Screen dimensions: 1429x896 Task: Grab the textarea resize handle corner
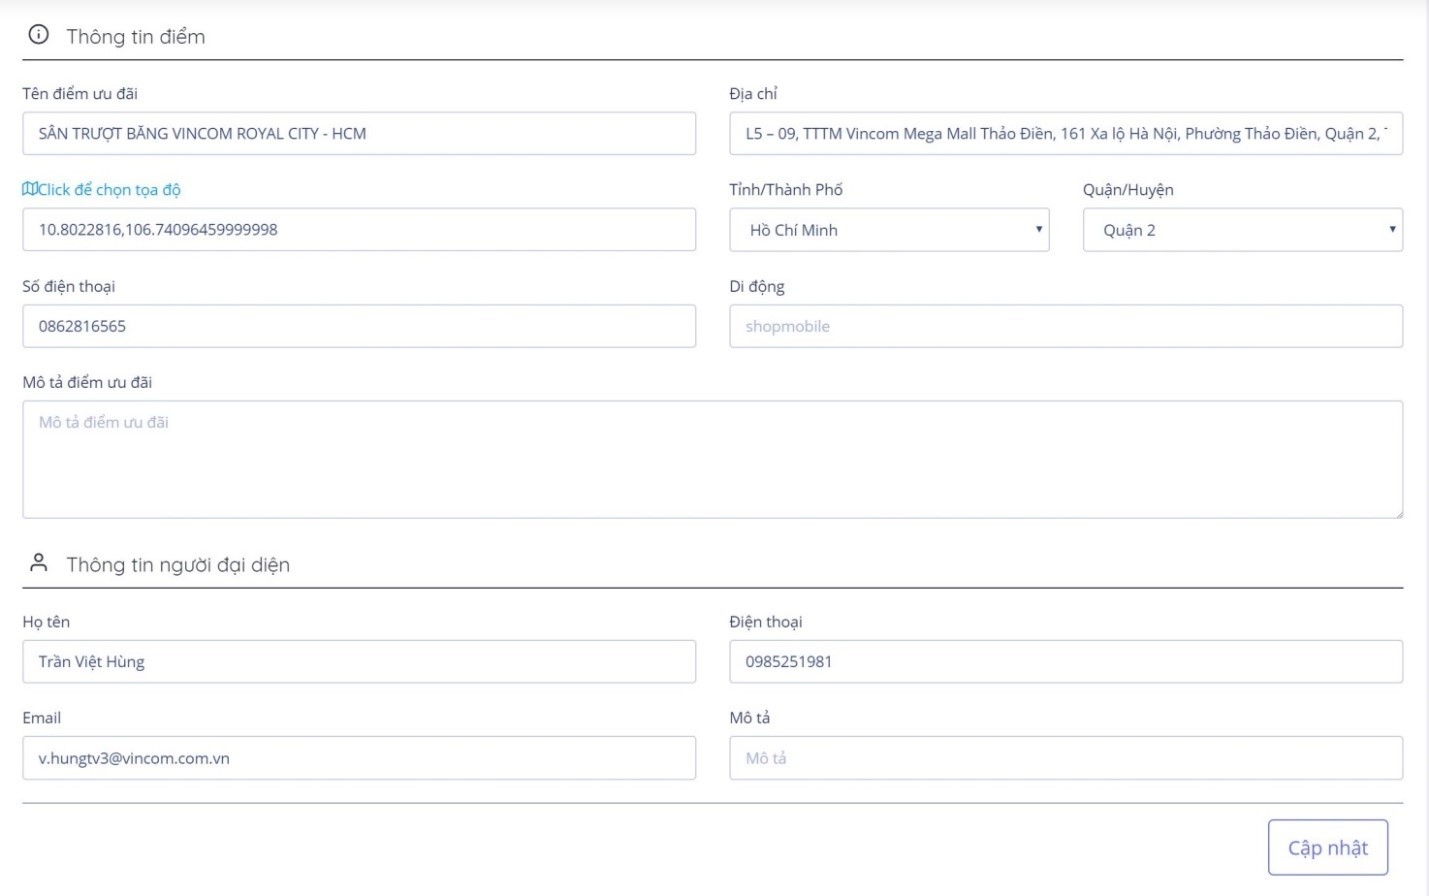point(1397,513)
